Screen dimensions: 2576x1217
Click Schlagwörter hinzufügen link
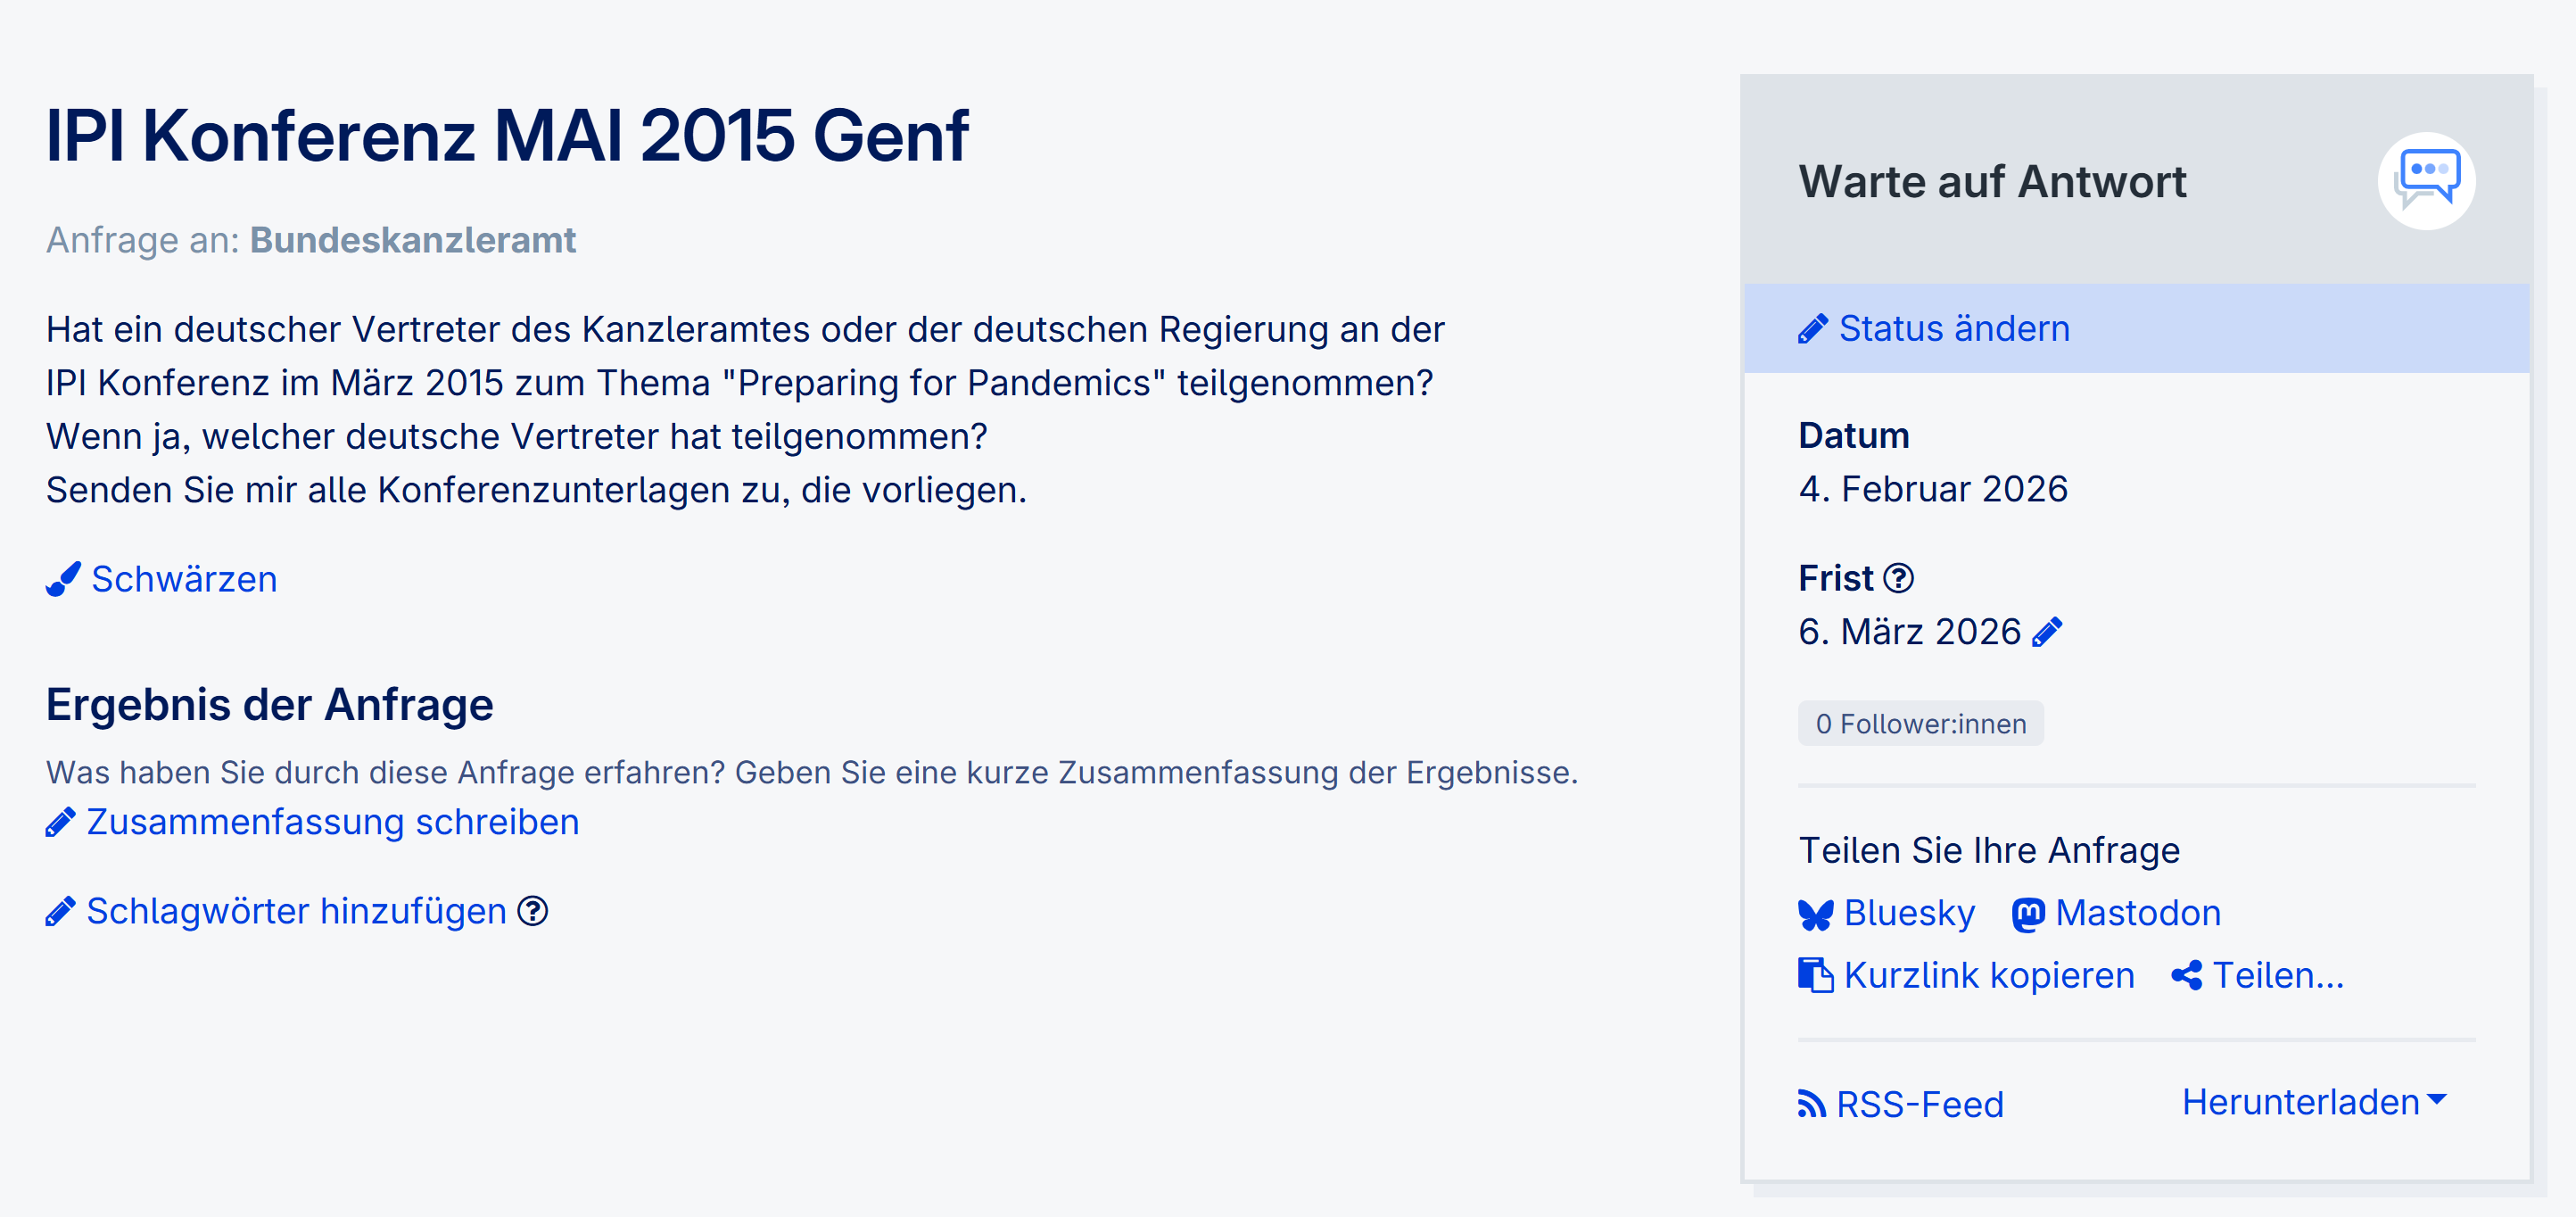click(296, 911)
